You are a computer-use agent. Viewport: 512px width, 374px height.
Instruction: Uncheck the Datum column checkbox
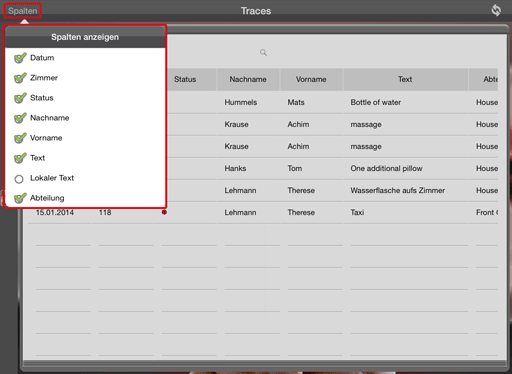pos(20,58)
